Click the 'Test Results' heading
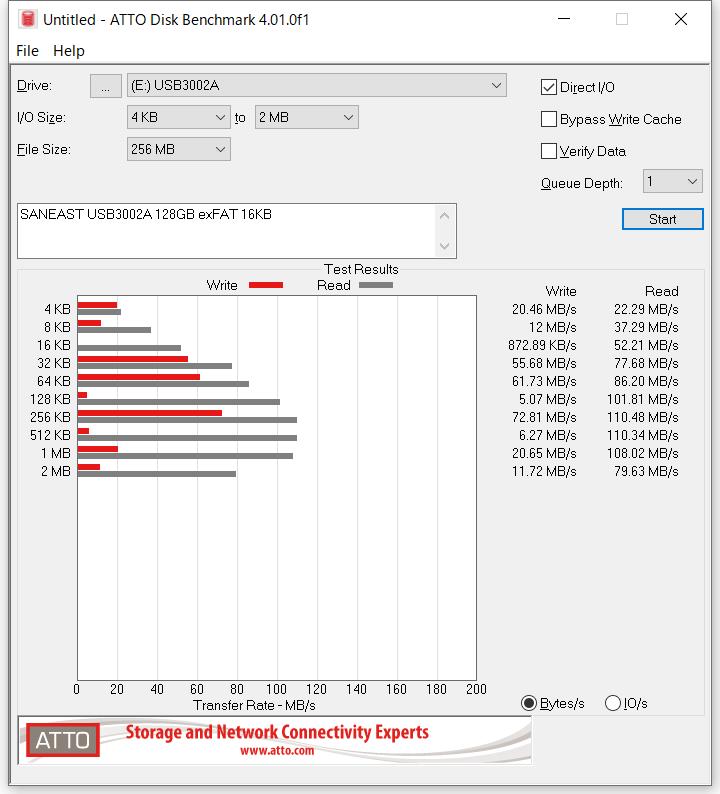The image size is (720, 794). pos(361,269)
